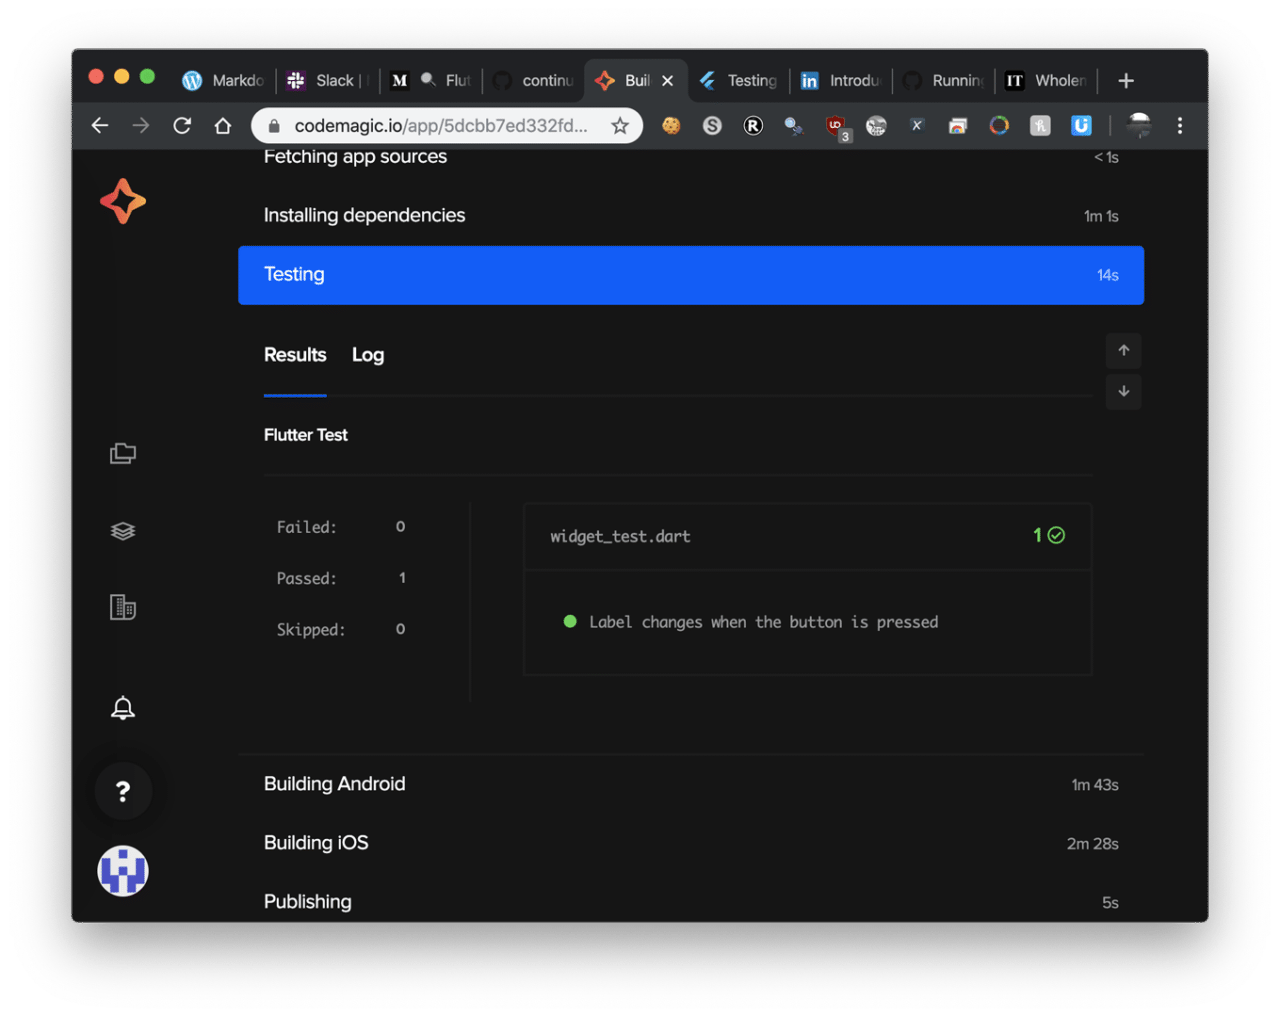The width and height of the screenshot is (1280, 1017).
Task: Switch to the LinkedIn Introduction browser tab
Action: 841,80
